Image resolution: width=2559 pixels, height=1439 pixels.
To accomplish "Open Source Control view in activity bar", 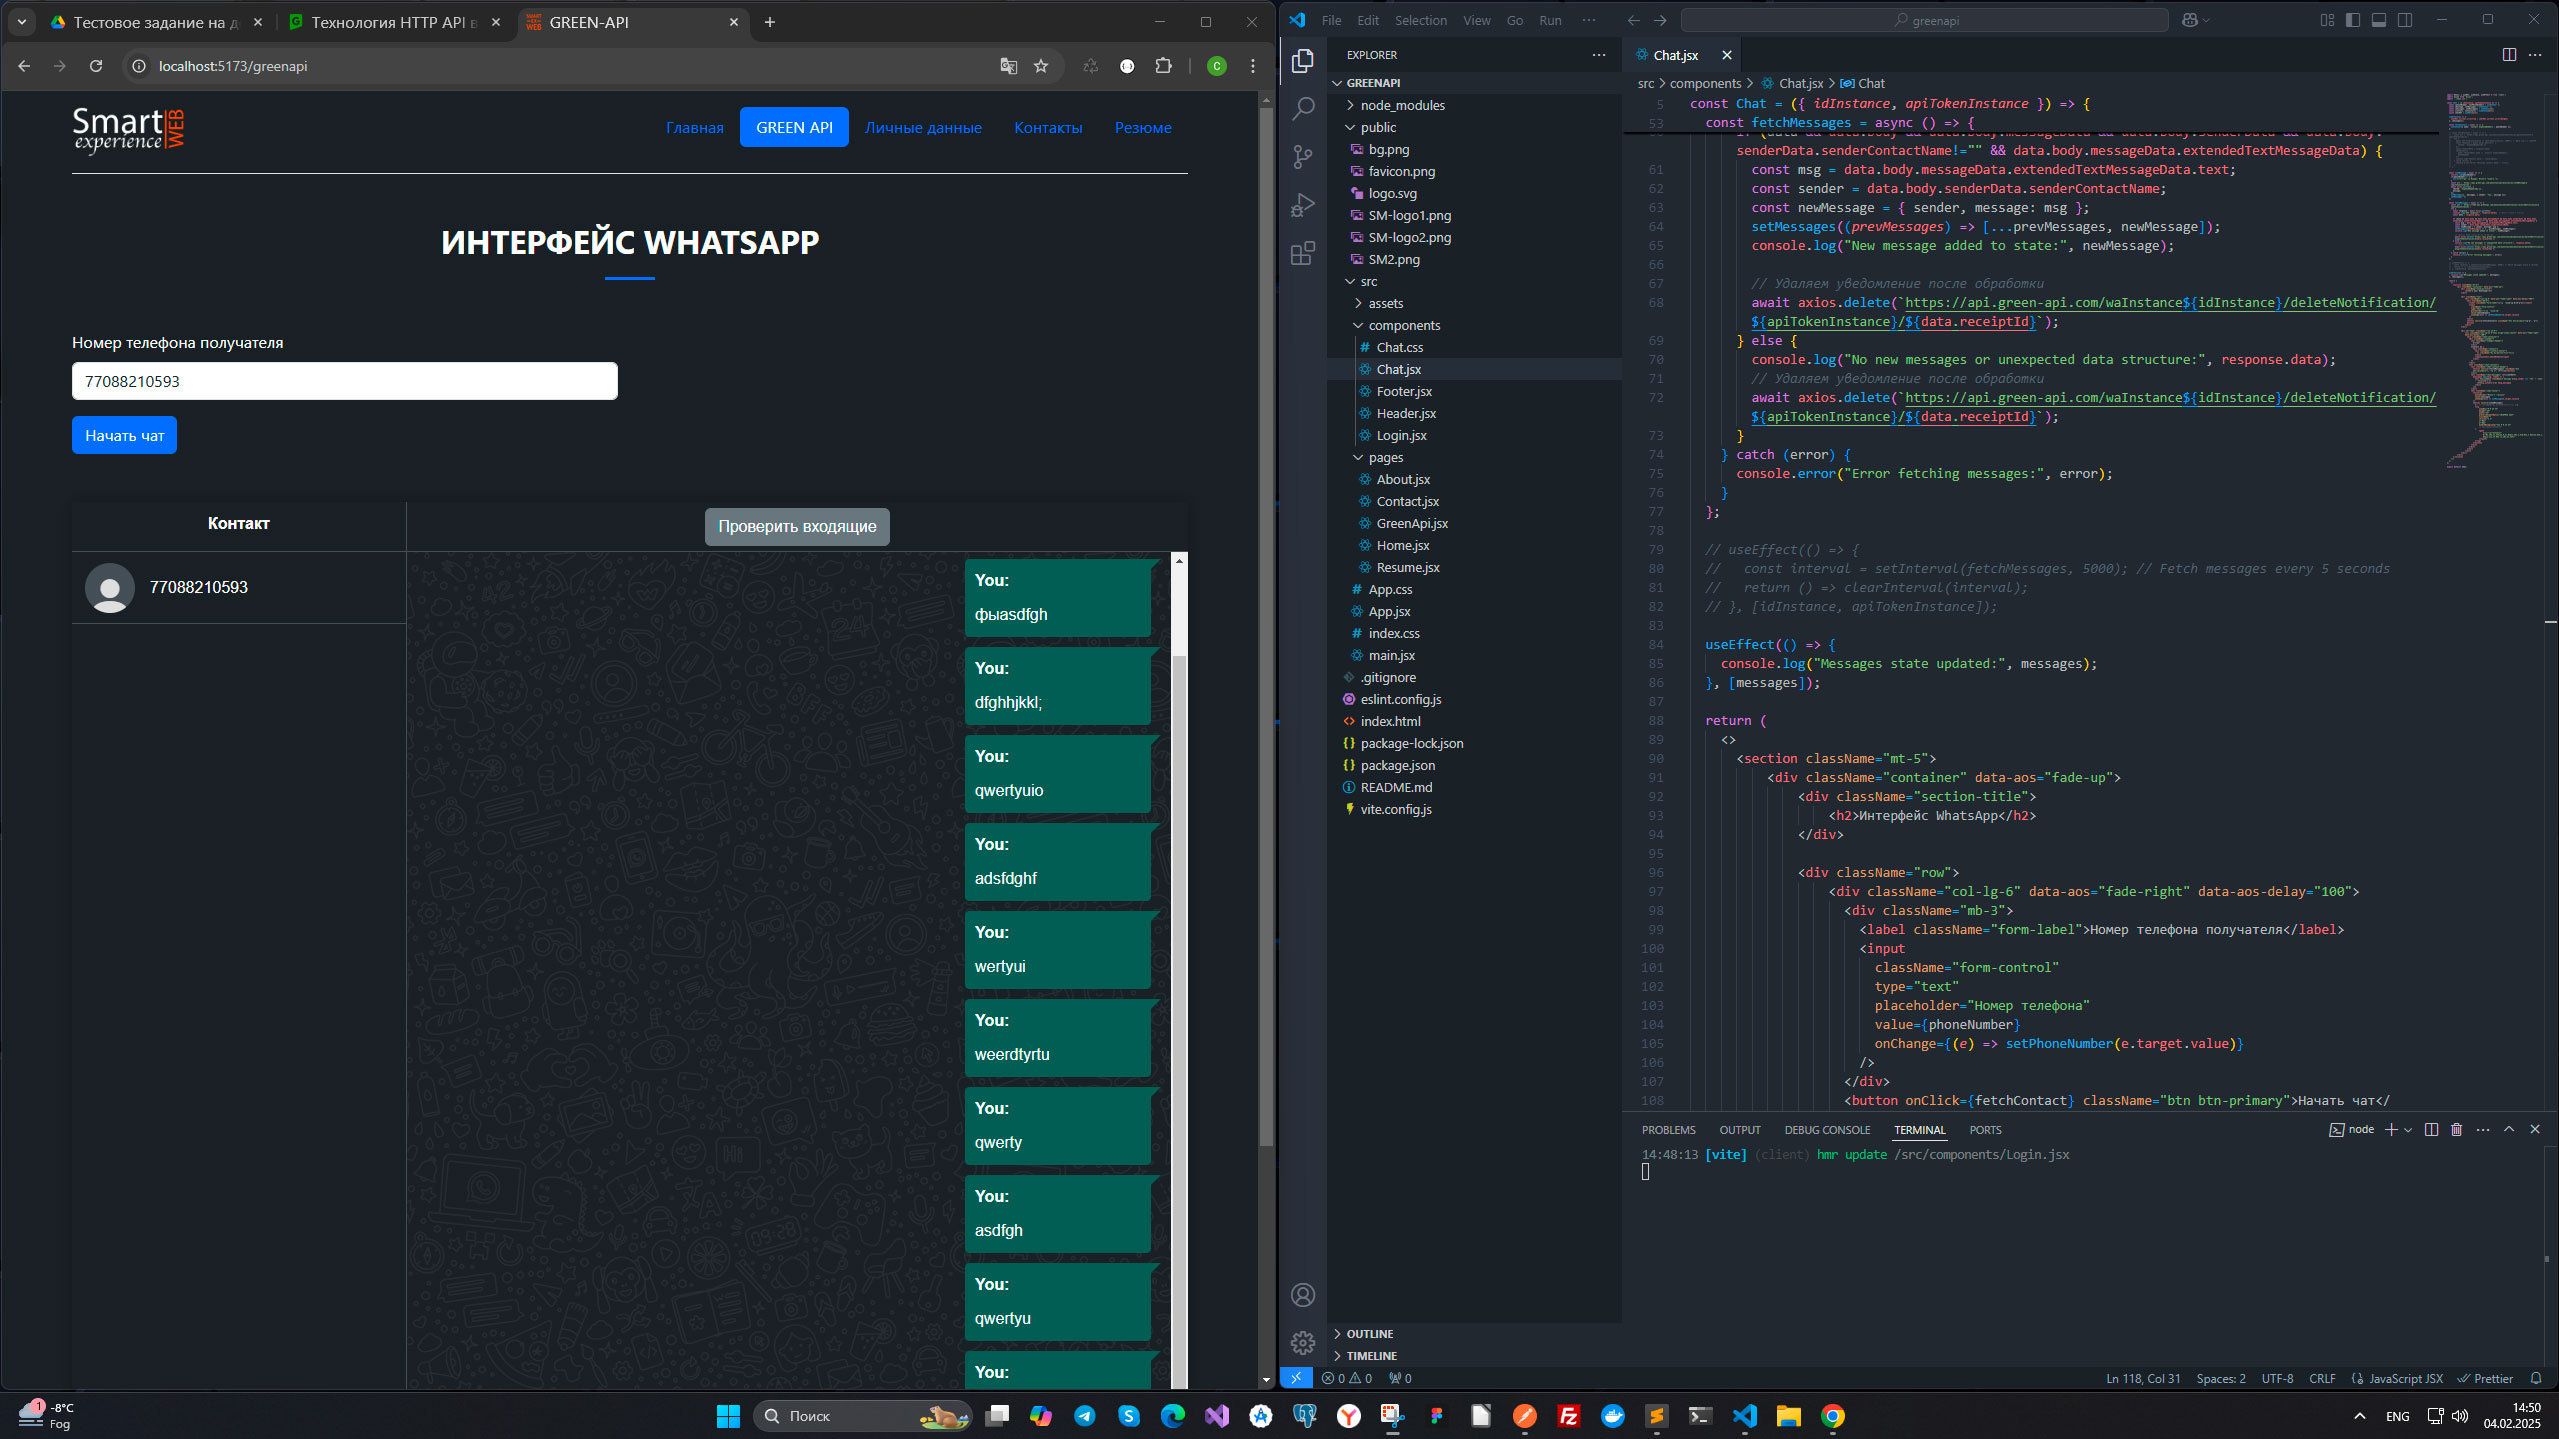I will point(1303,156).
